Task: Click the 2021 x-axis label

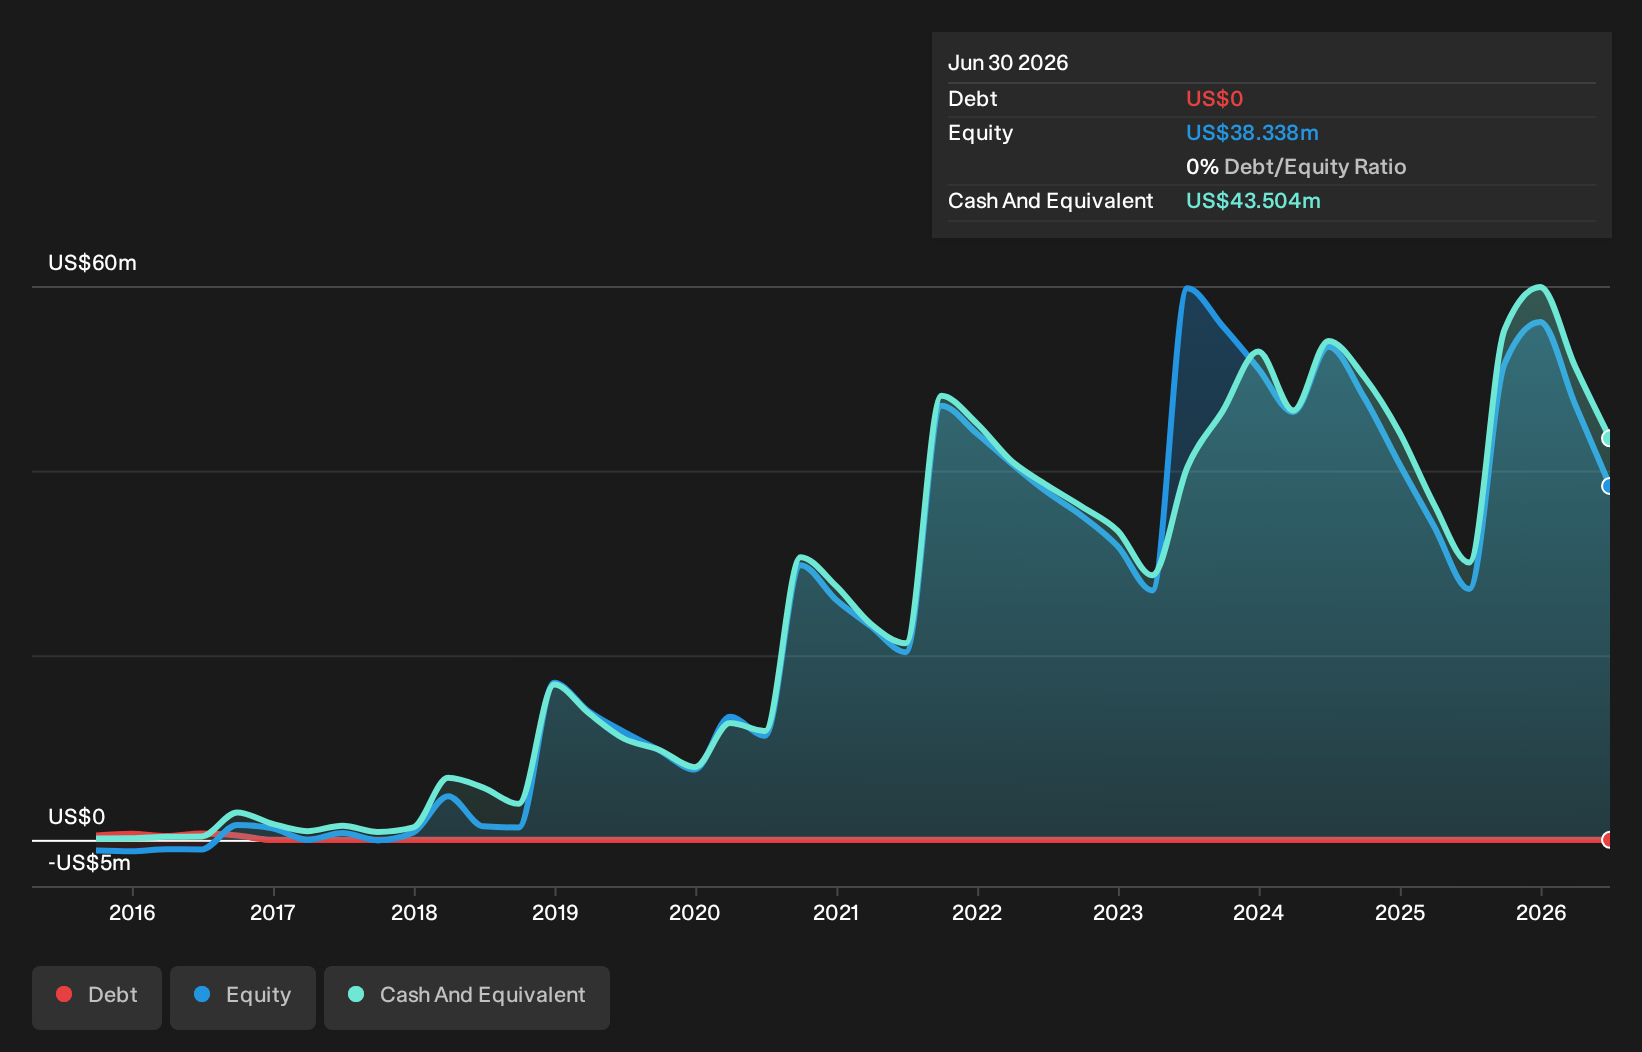Action: pos(836,912)
